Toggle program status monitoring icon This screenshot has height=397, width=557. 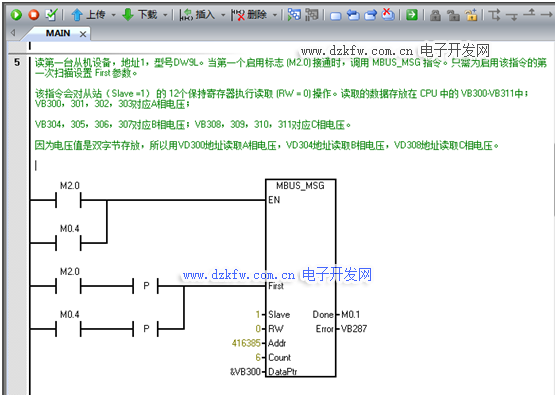pyautogui.click(x=294, y=15)
